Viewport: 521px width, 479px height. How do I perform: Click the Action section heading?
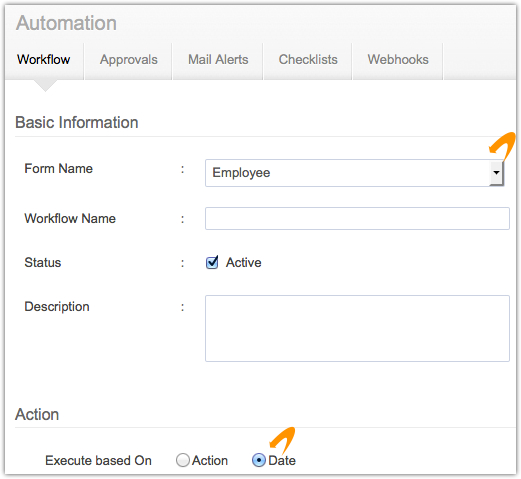(x=37, y=414)
